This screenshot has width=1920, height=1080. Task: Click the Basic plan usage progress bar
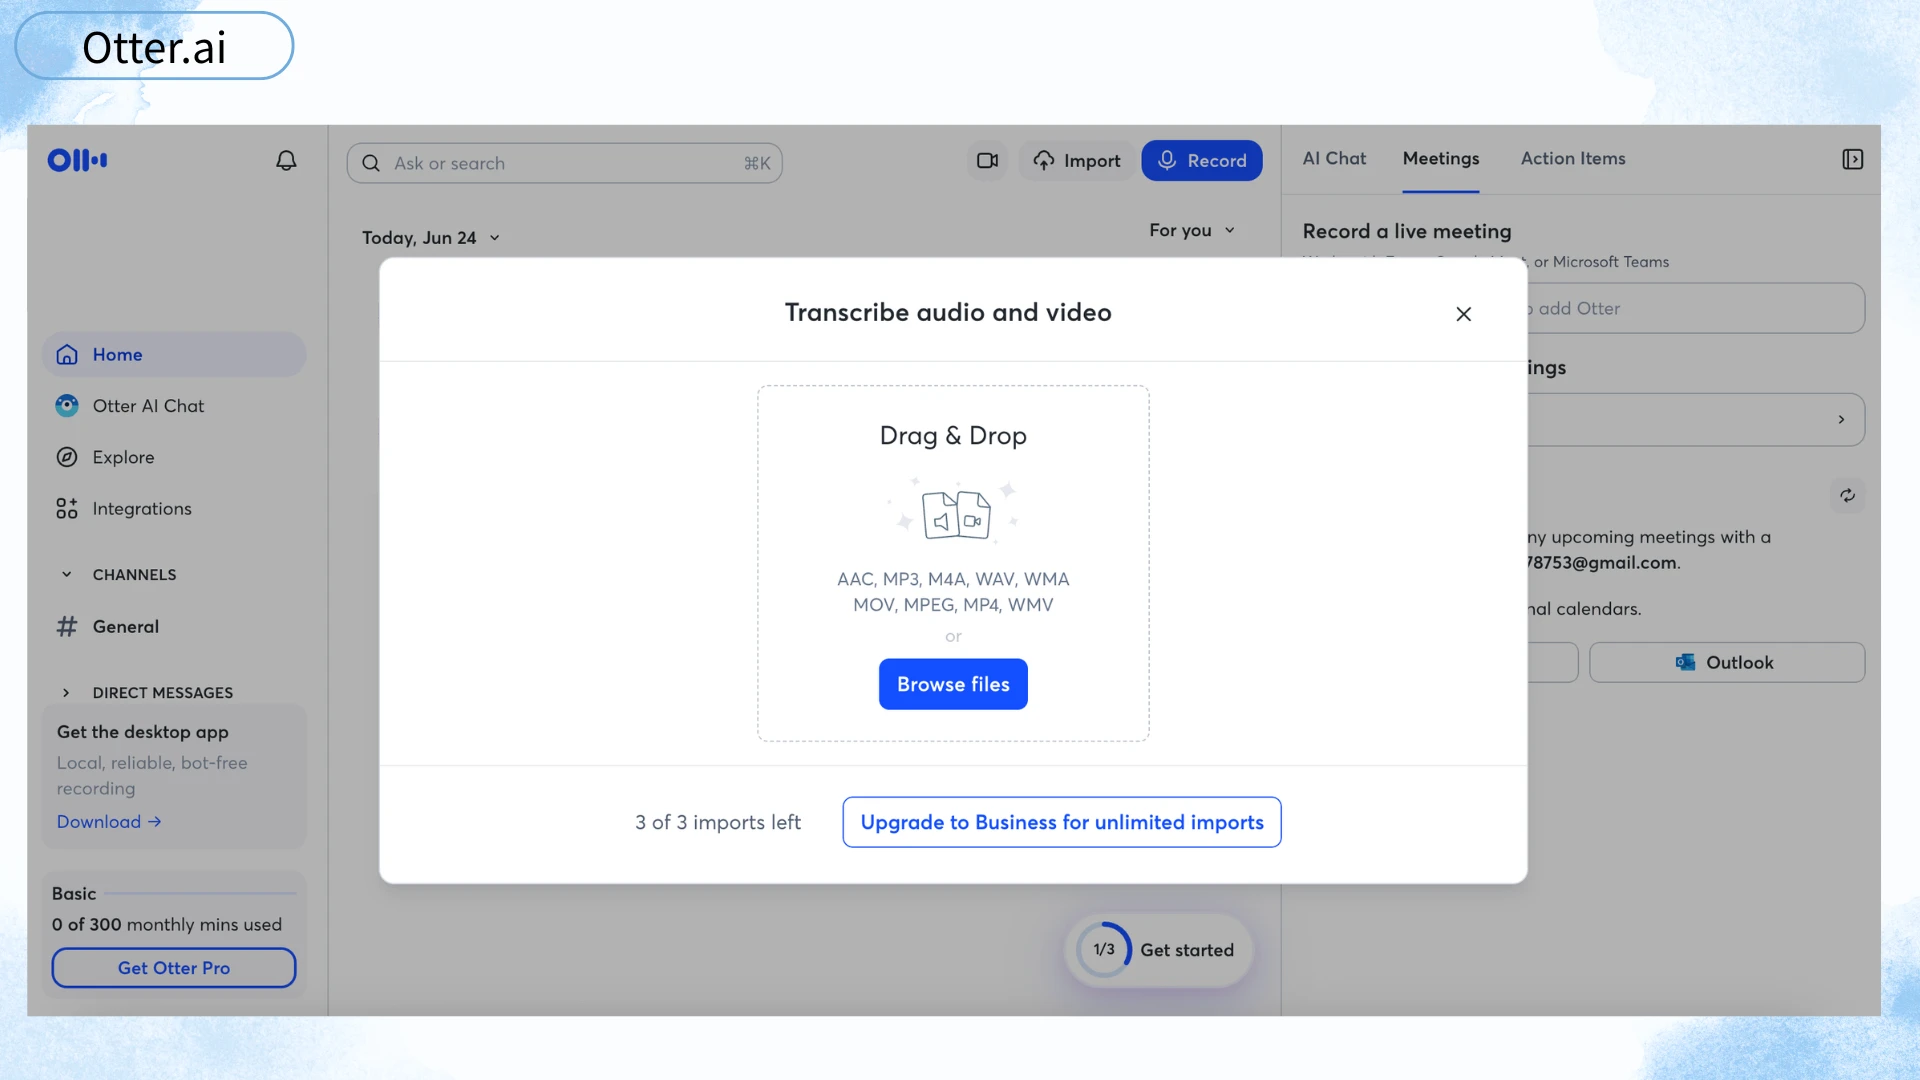[200, 893]
